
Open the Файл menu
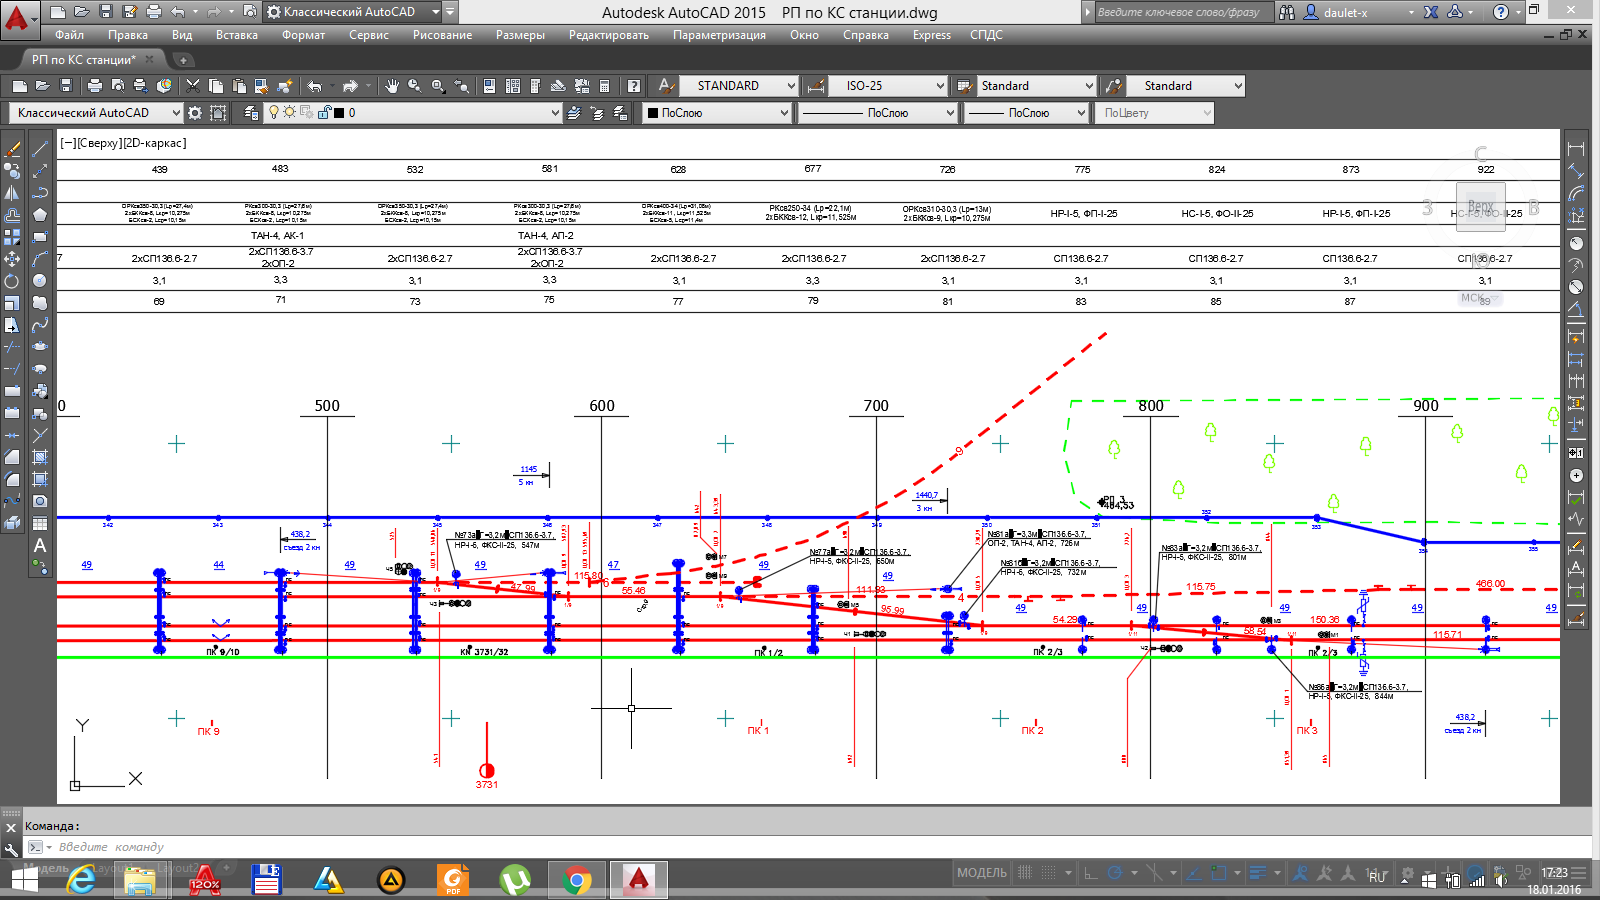[x=70, y=35]
